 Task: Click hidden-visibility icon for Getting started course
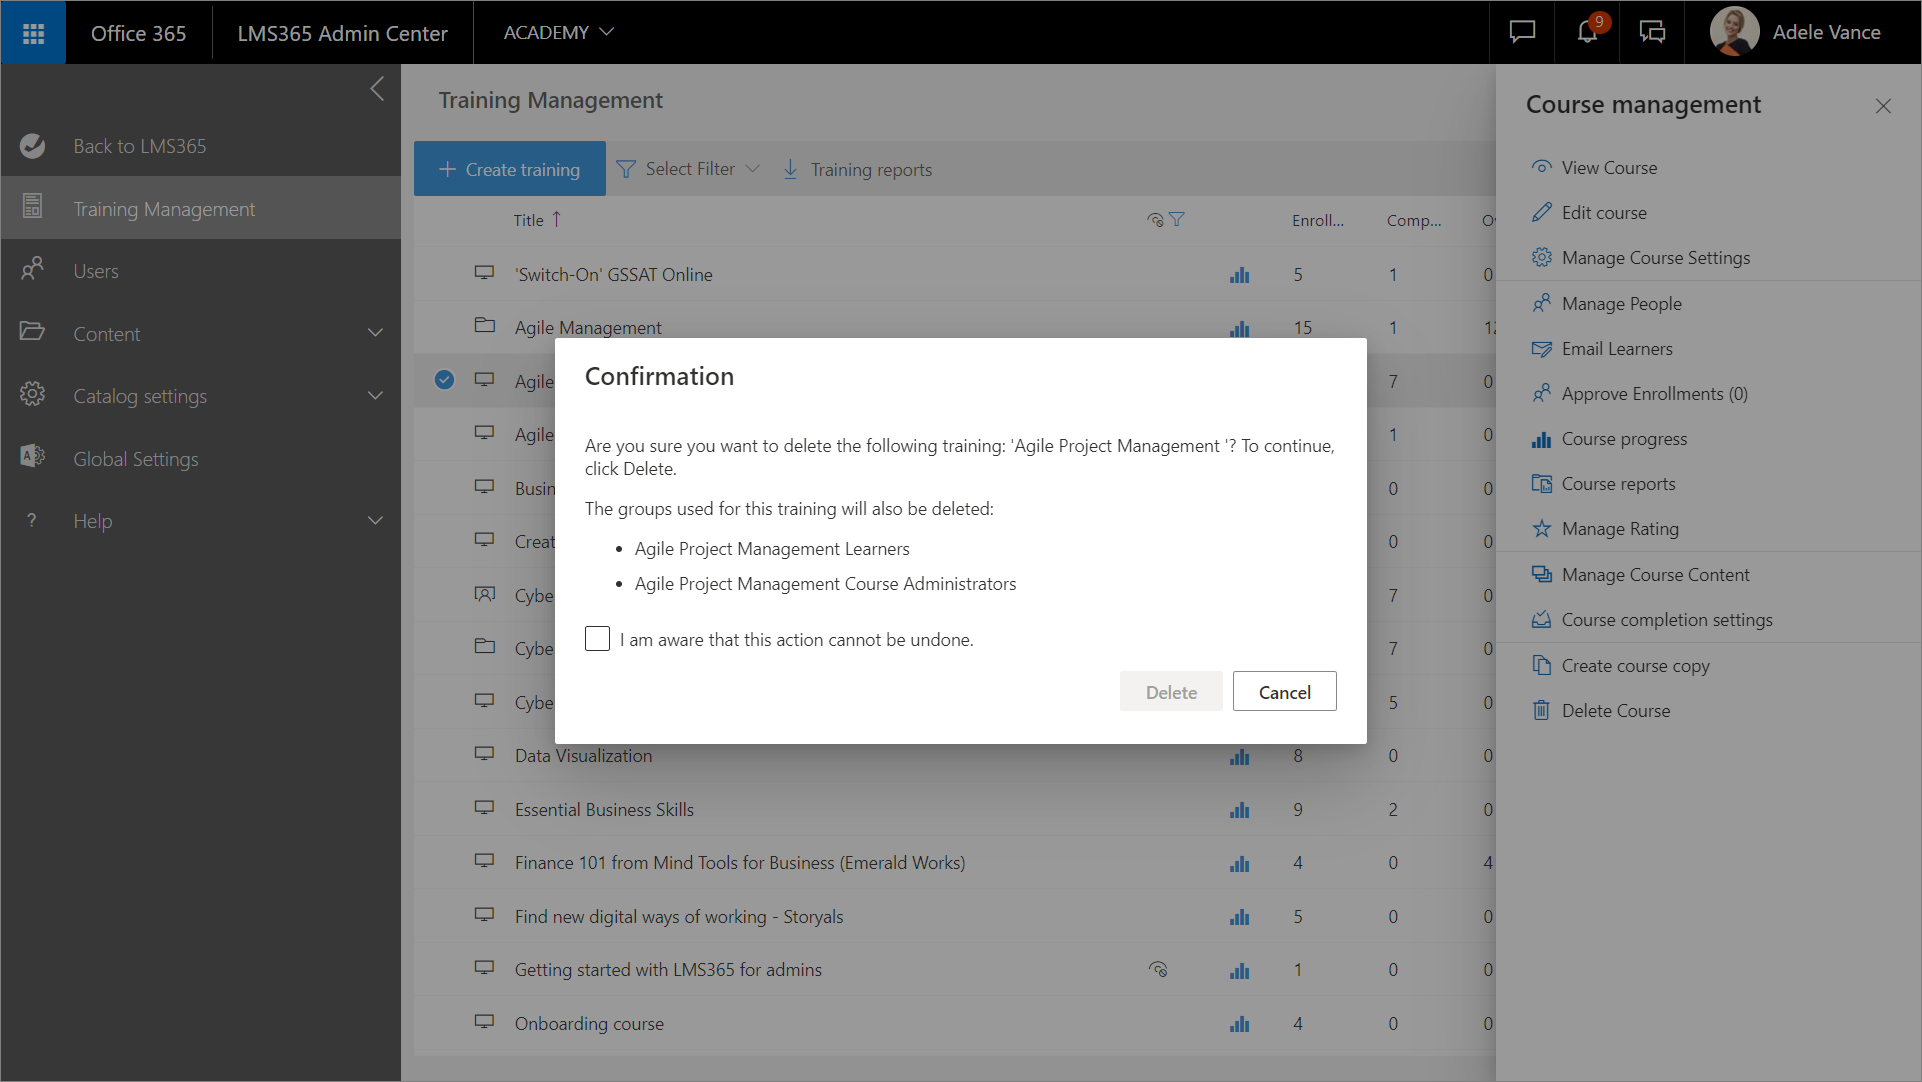(1158, 970)
